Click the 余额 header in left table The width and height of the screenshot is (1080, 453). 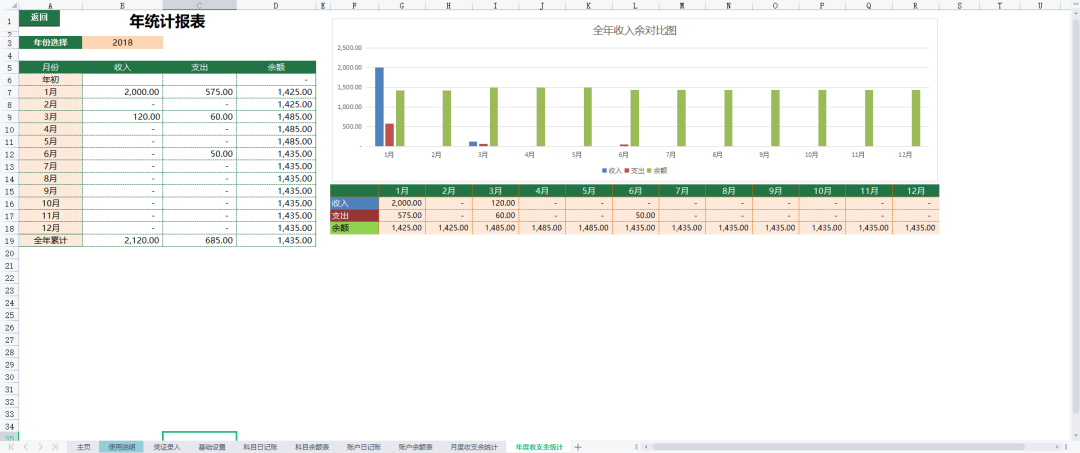pos(276,67)
